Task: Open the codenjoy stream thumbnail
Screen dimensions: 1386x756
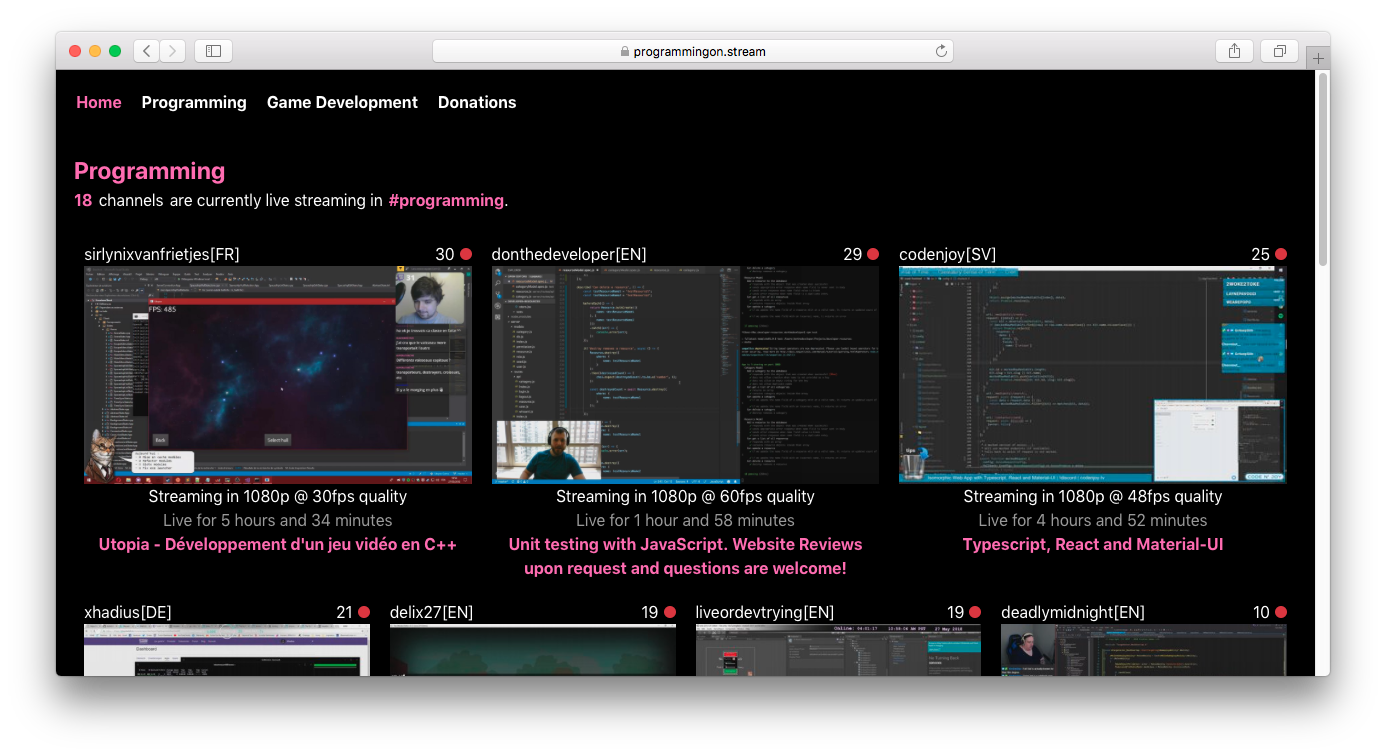Action: (x=1093, y=375)
